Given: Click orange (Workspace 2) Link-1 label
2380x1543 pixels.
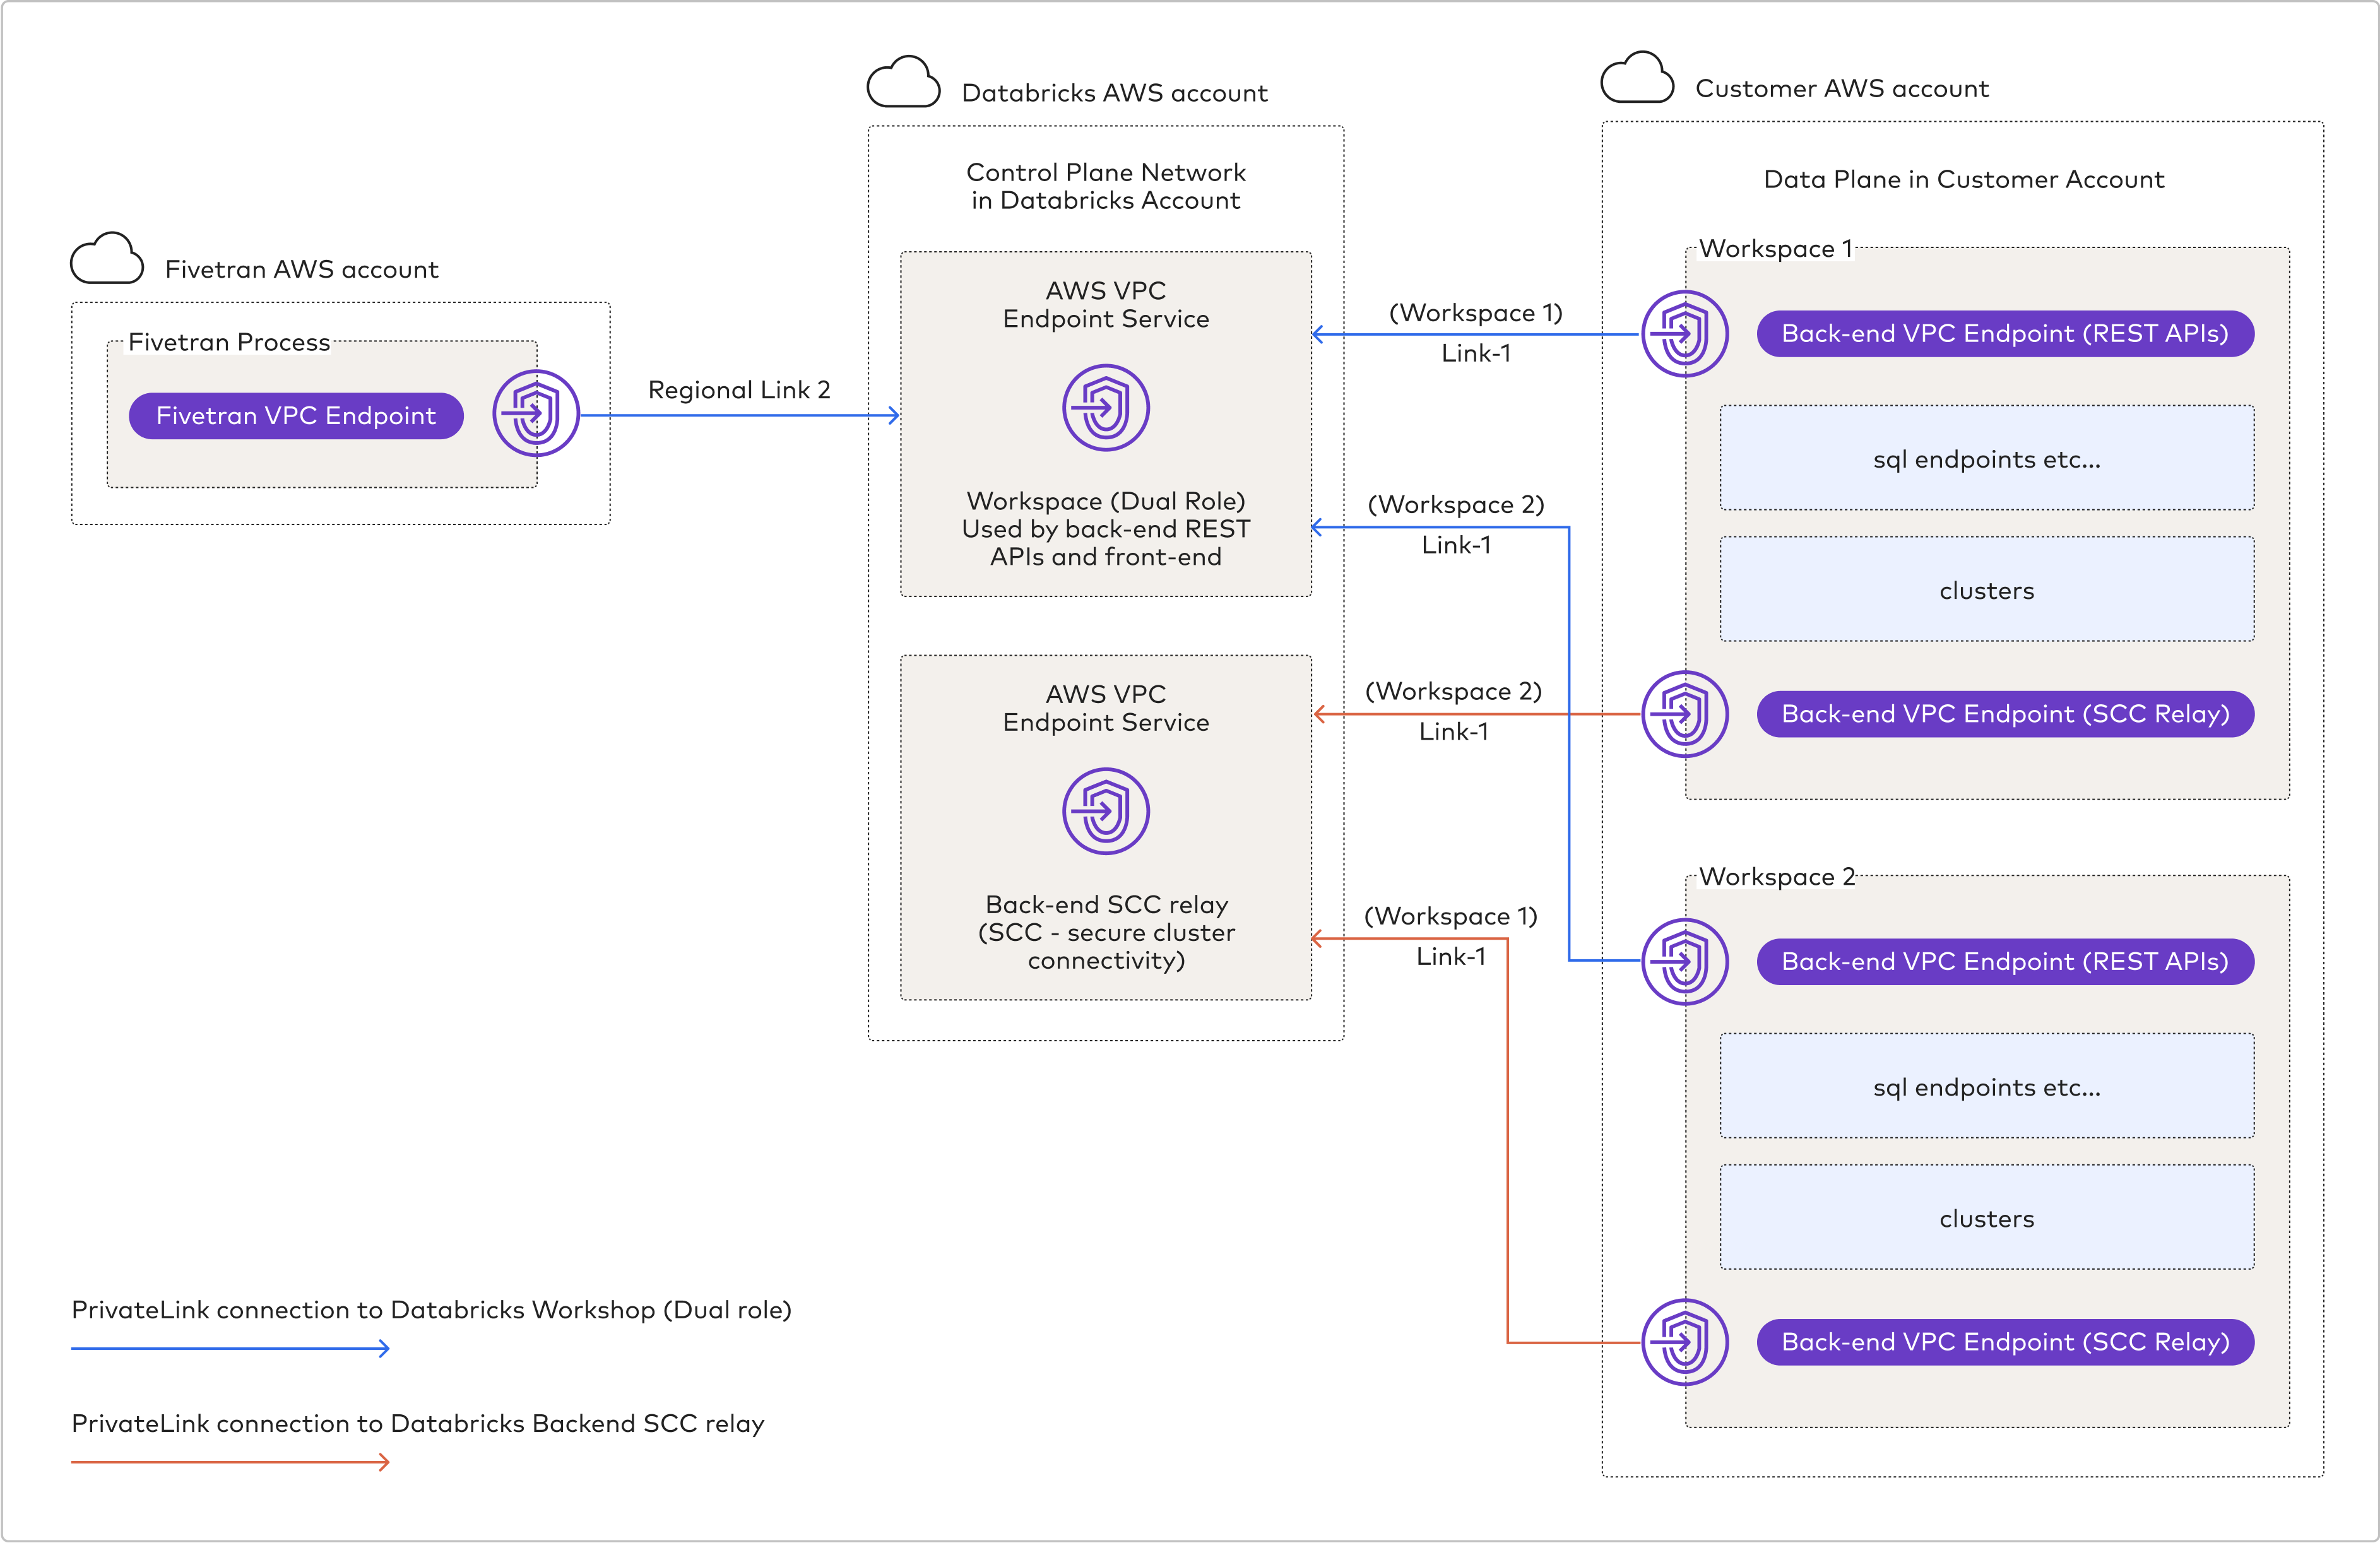Looking at the screenshot, I should (1454, 711).
